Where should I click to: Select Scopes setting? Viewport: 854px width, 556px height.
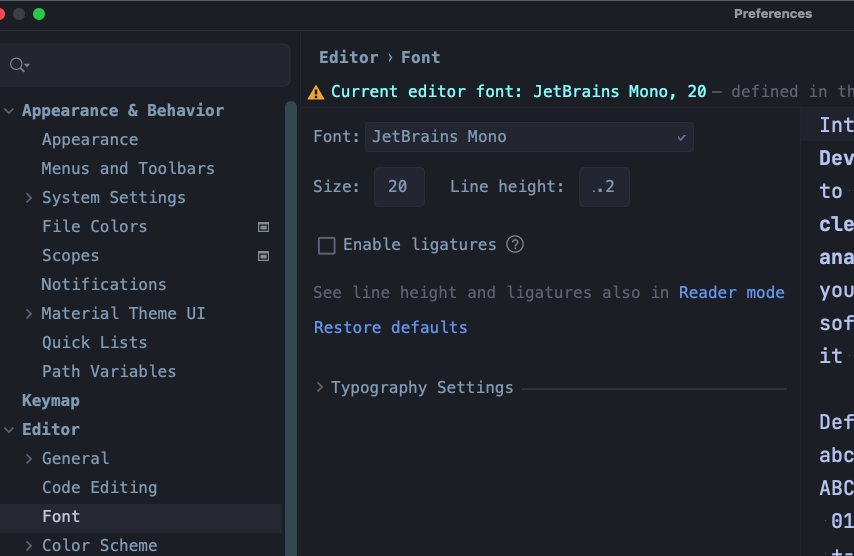tap(71, 255)
